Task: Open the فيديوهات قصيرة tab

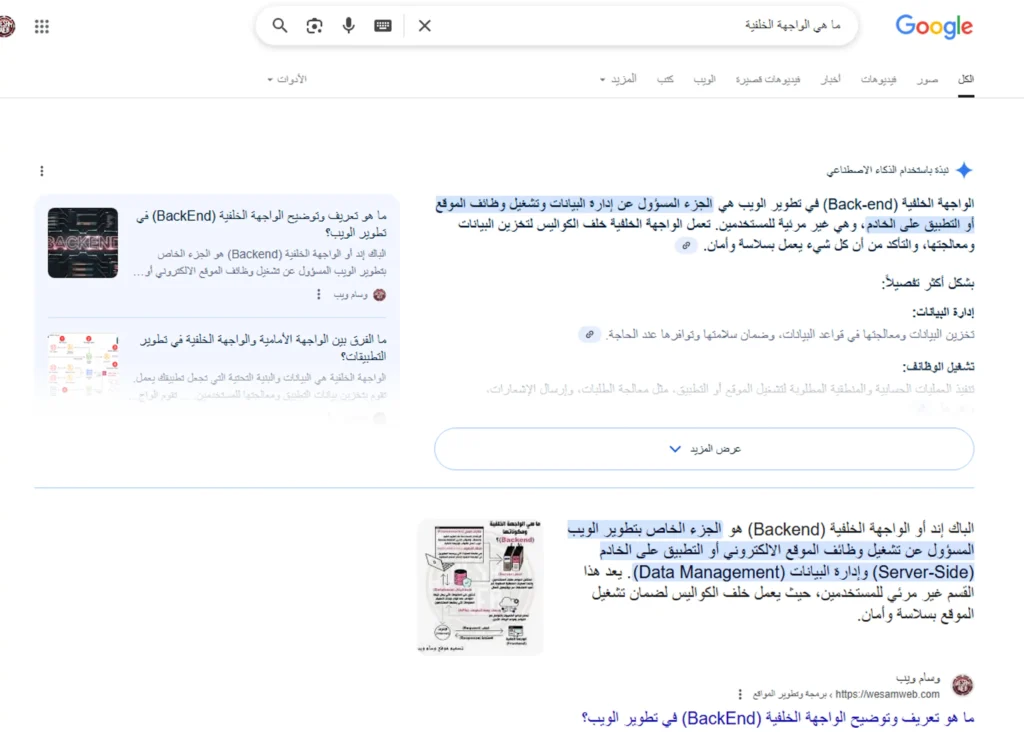Action: (768, 80)
